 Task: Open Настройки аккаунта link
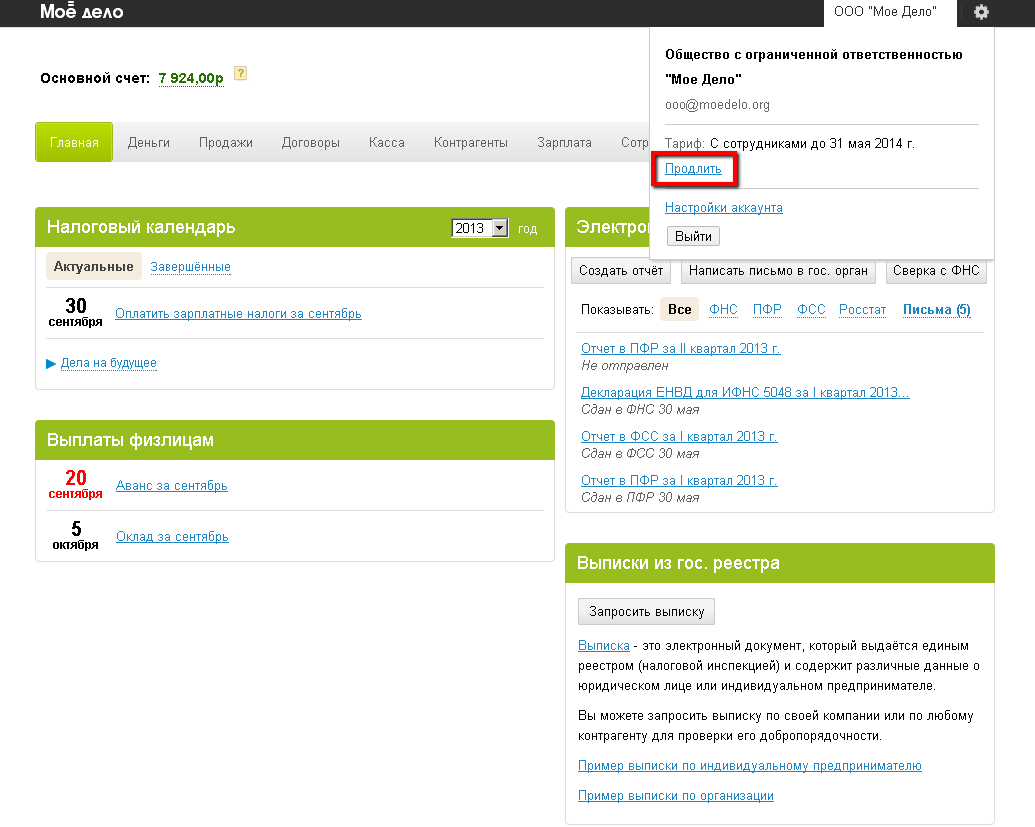[x=723, y=207]
